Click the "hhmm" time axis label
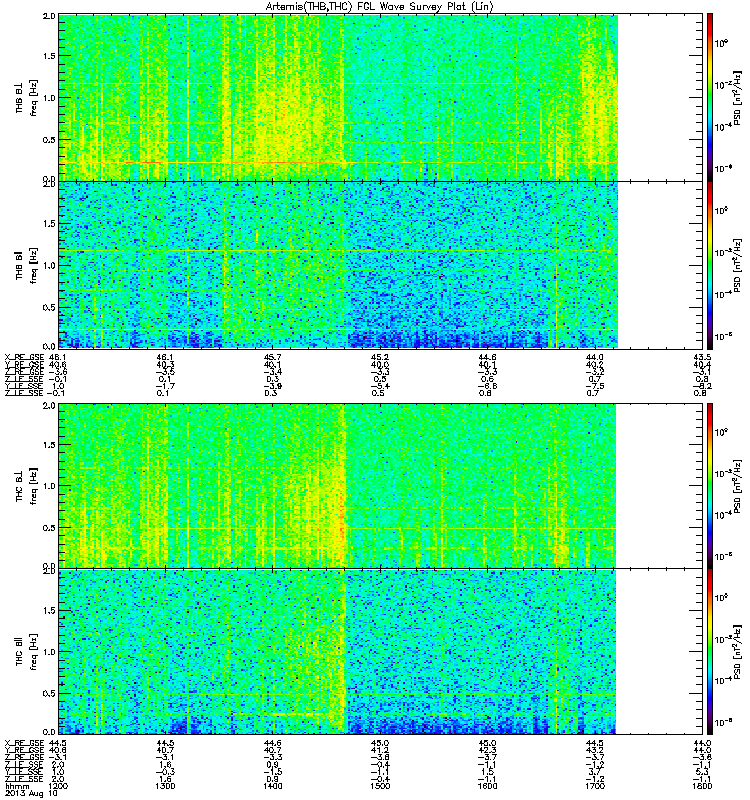750x800 pixels. pyautogui.click(x=16, y=786)
